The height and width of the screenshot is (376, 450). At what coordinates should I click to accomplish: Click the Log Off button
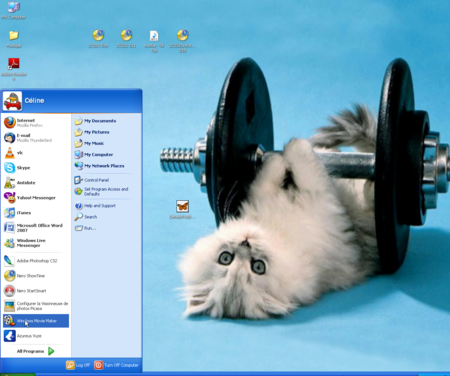click(x=78, y=365)
